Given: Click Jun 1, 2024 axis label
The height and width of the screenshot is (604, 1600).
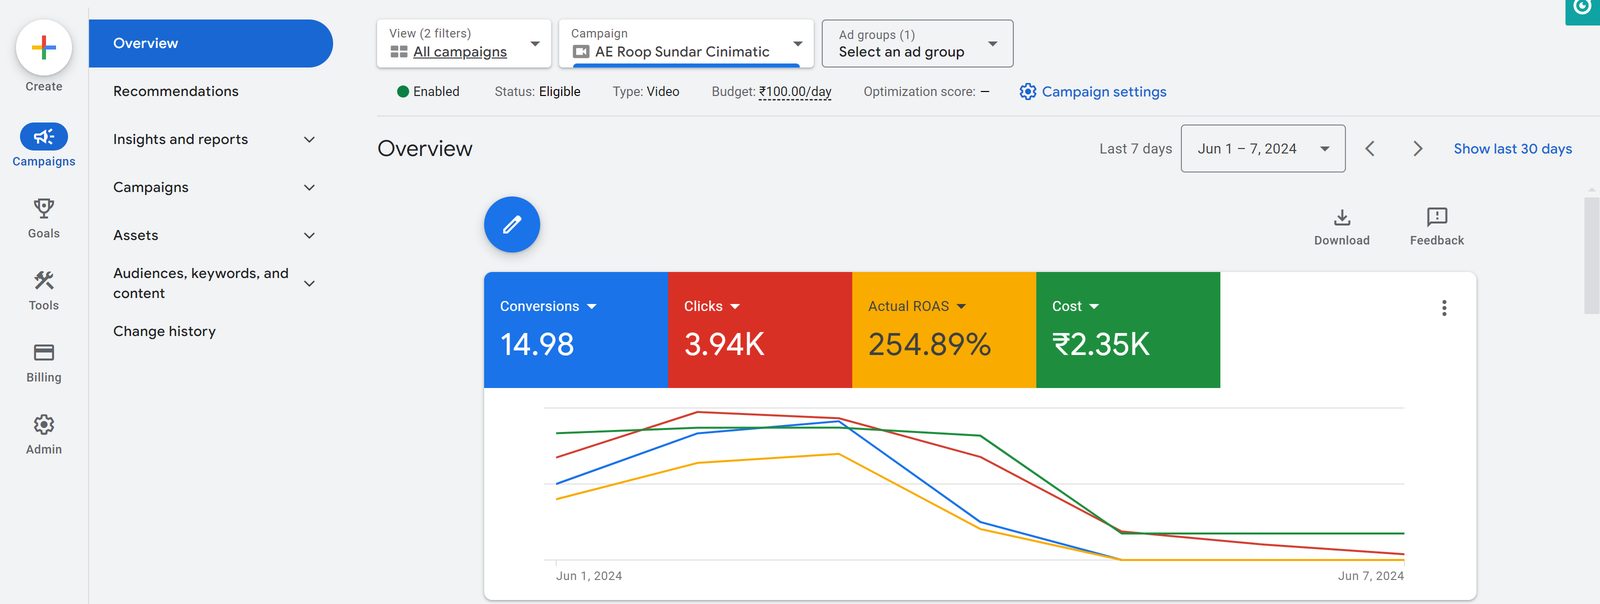Looking at the screenshot, I should 589,576.
